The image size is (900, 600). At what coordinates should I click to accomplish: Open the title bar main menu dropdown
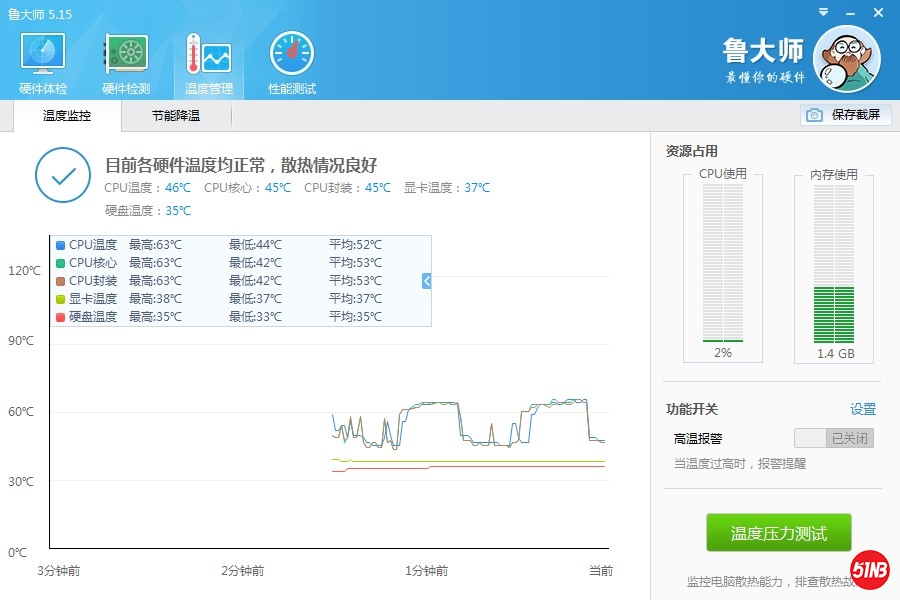(822, 11)
